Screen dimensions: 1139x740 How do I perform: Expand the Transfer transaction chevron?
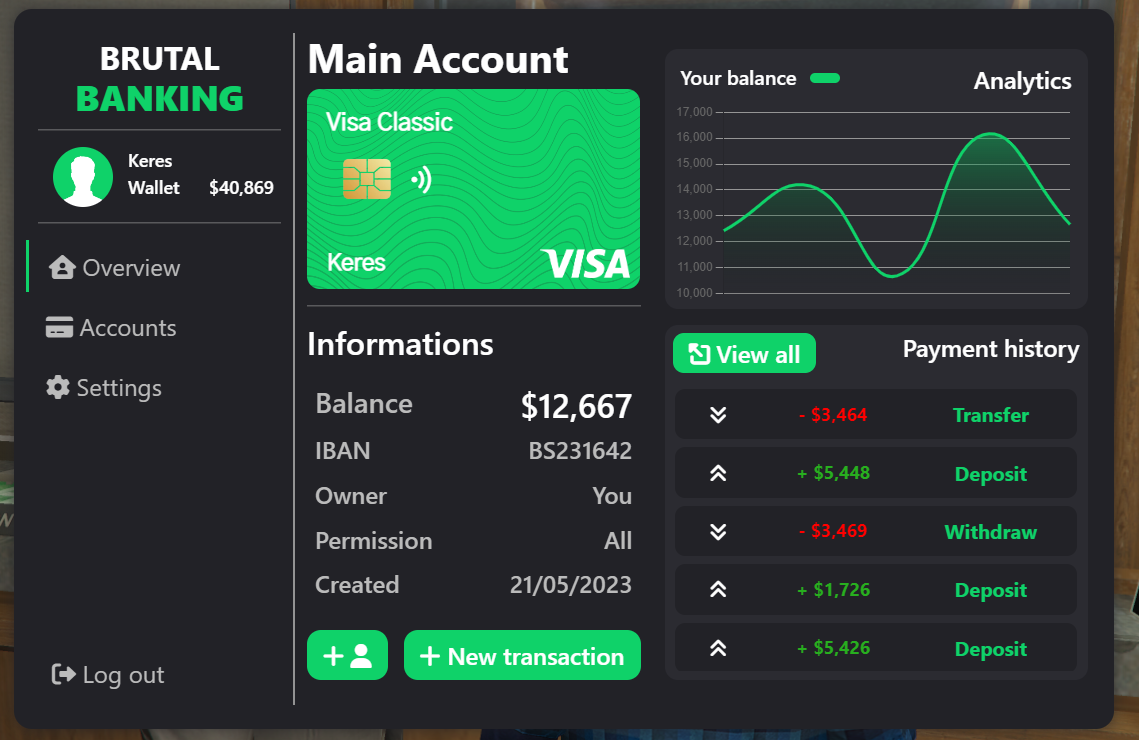[717, 414]
